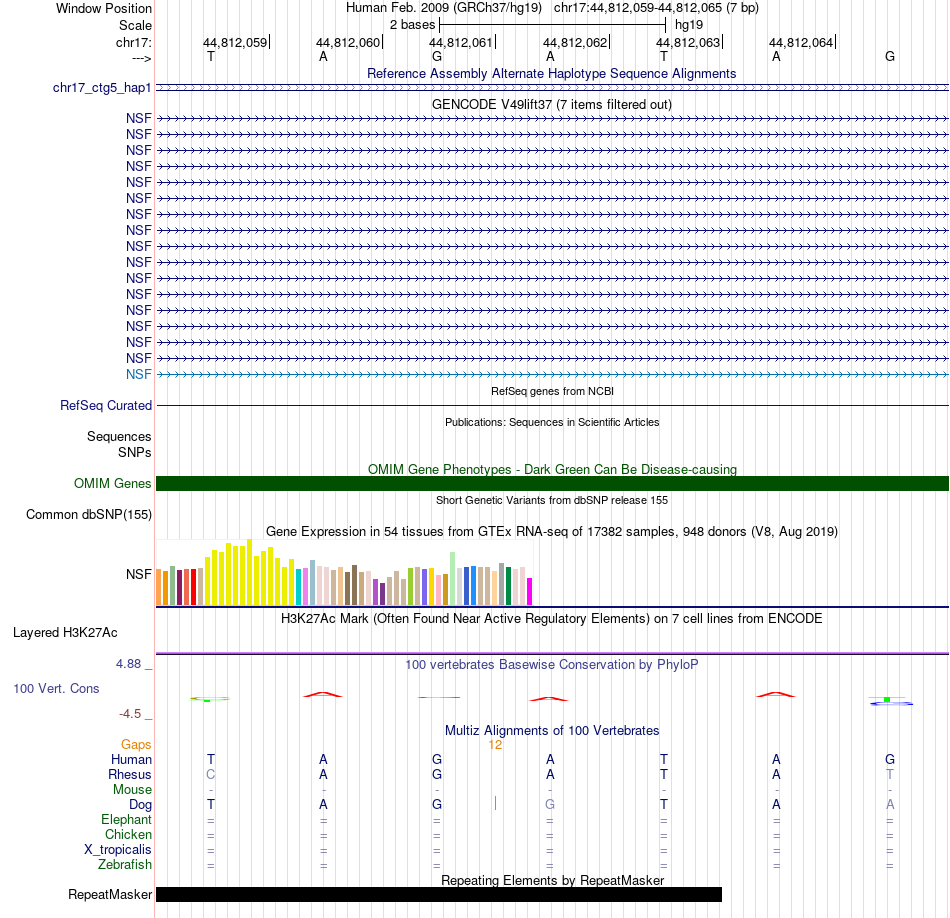Open the Repeating Elements by RepeatMasker title

pyautogui.click(x=553, y=880)
